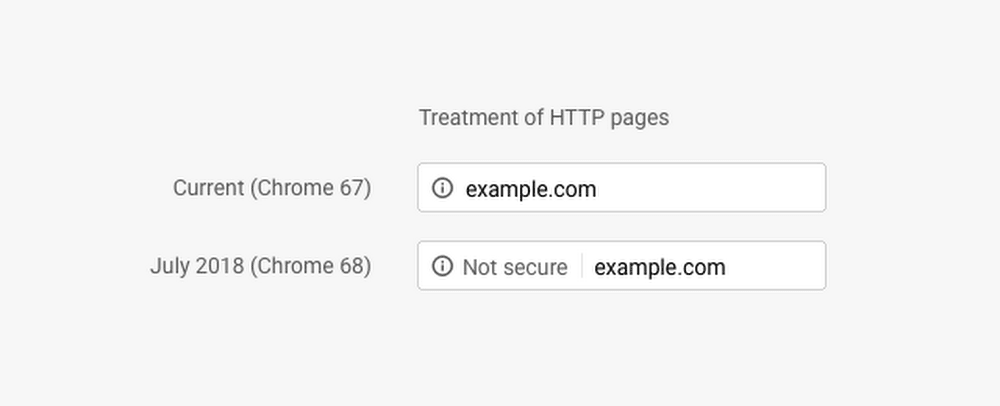Click the word Not in the warning chip

pos(479,267)
